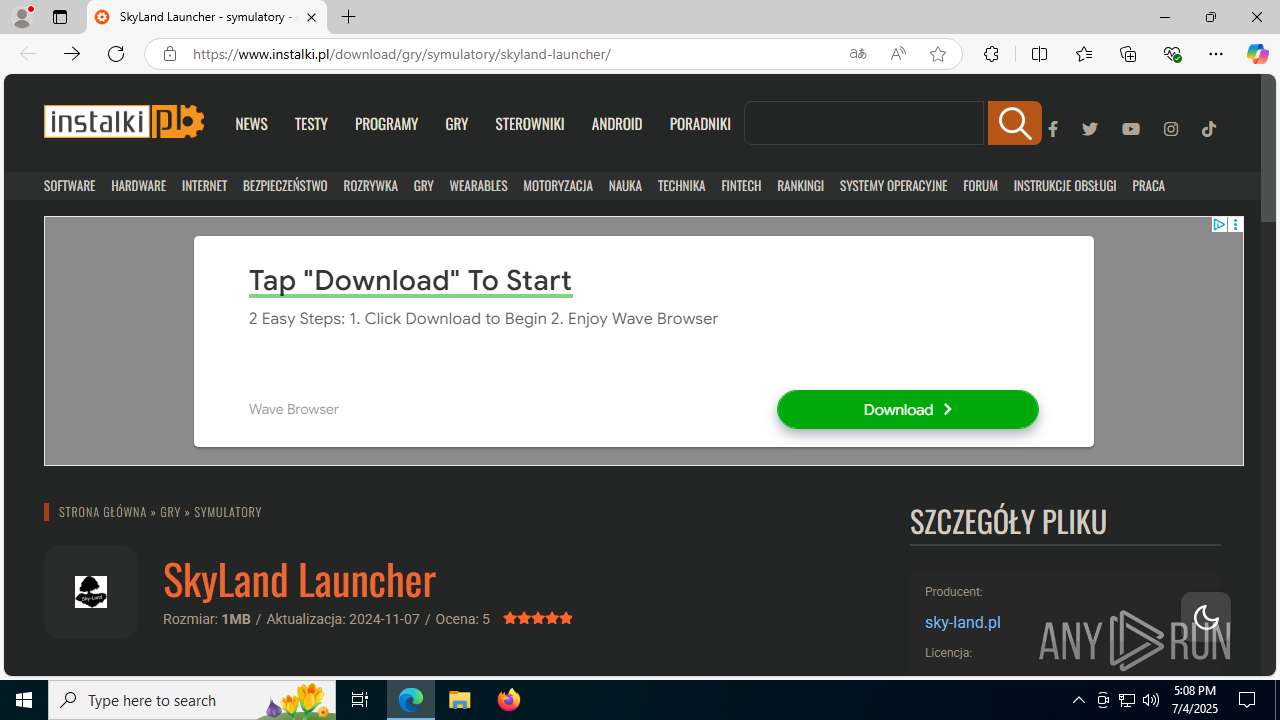Close the SkyLand Launcher tab

point(311,17)
